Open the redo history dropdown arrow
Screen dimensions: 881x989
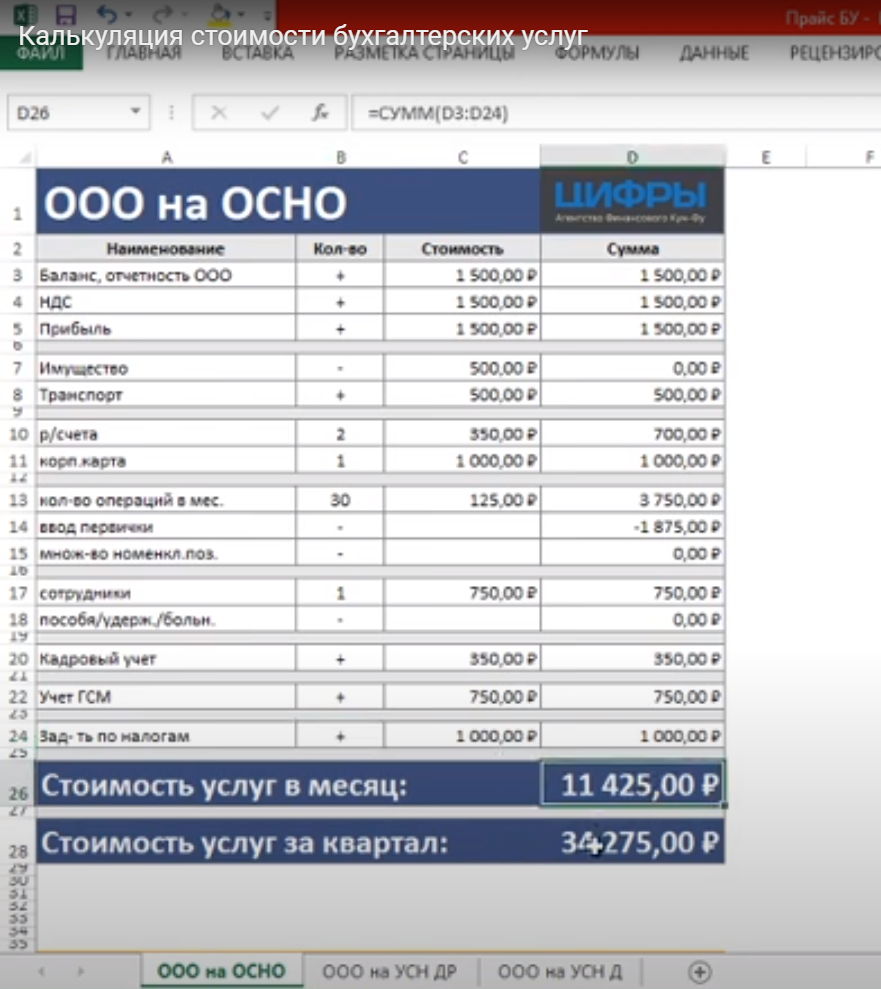(x=184, y=14)
